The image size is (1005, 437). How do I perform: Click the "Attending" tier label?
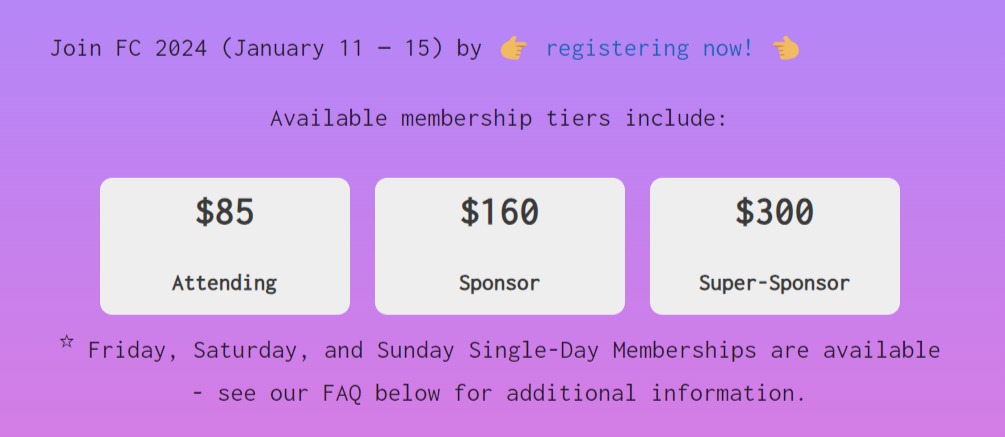pos(225,283)
